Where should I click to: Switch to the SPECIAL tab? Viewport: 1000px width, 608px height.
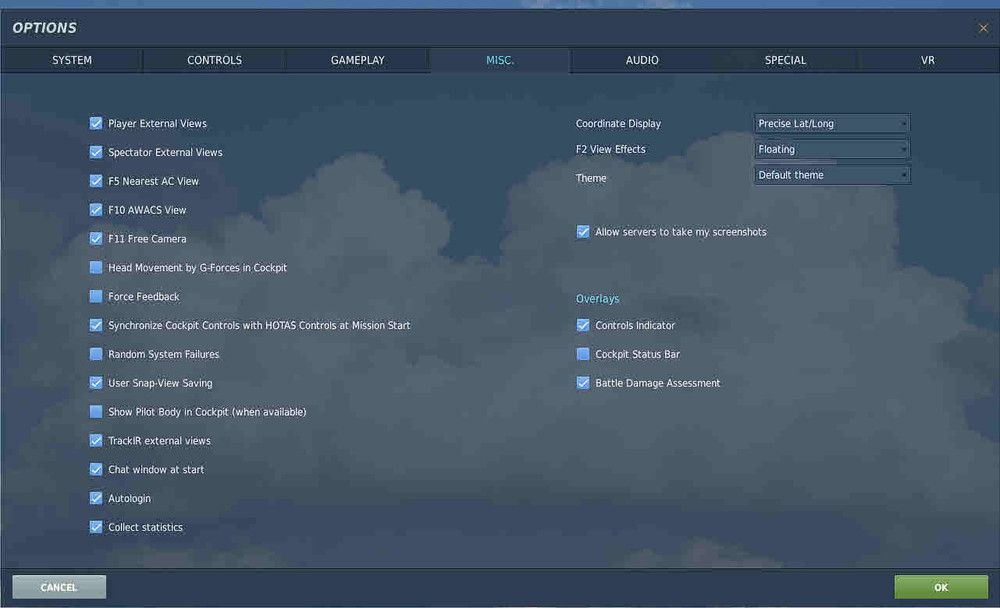tap(785, 60)
